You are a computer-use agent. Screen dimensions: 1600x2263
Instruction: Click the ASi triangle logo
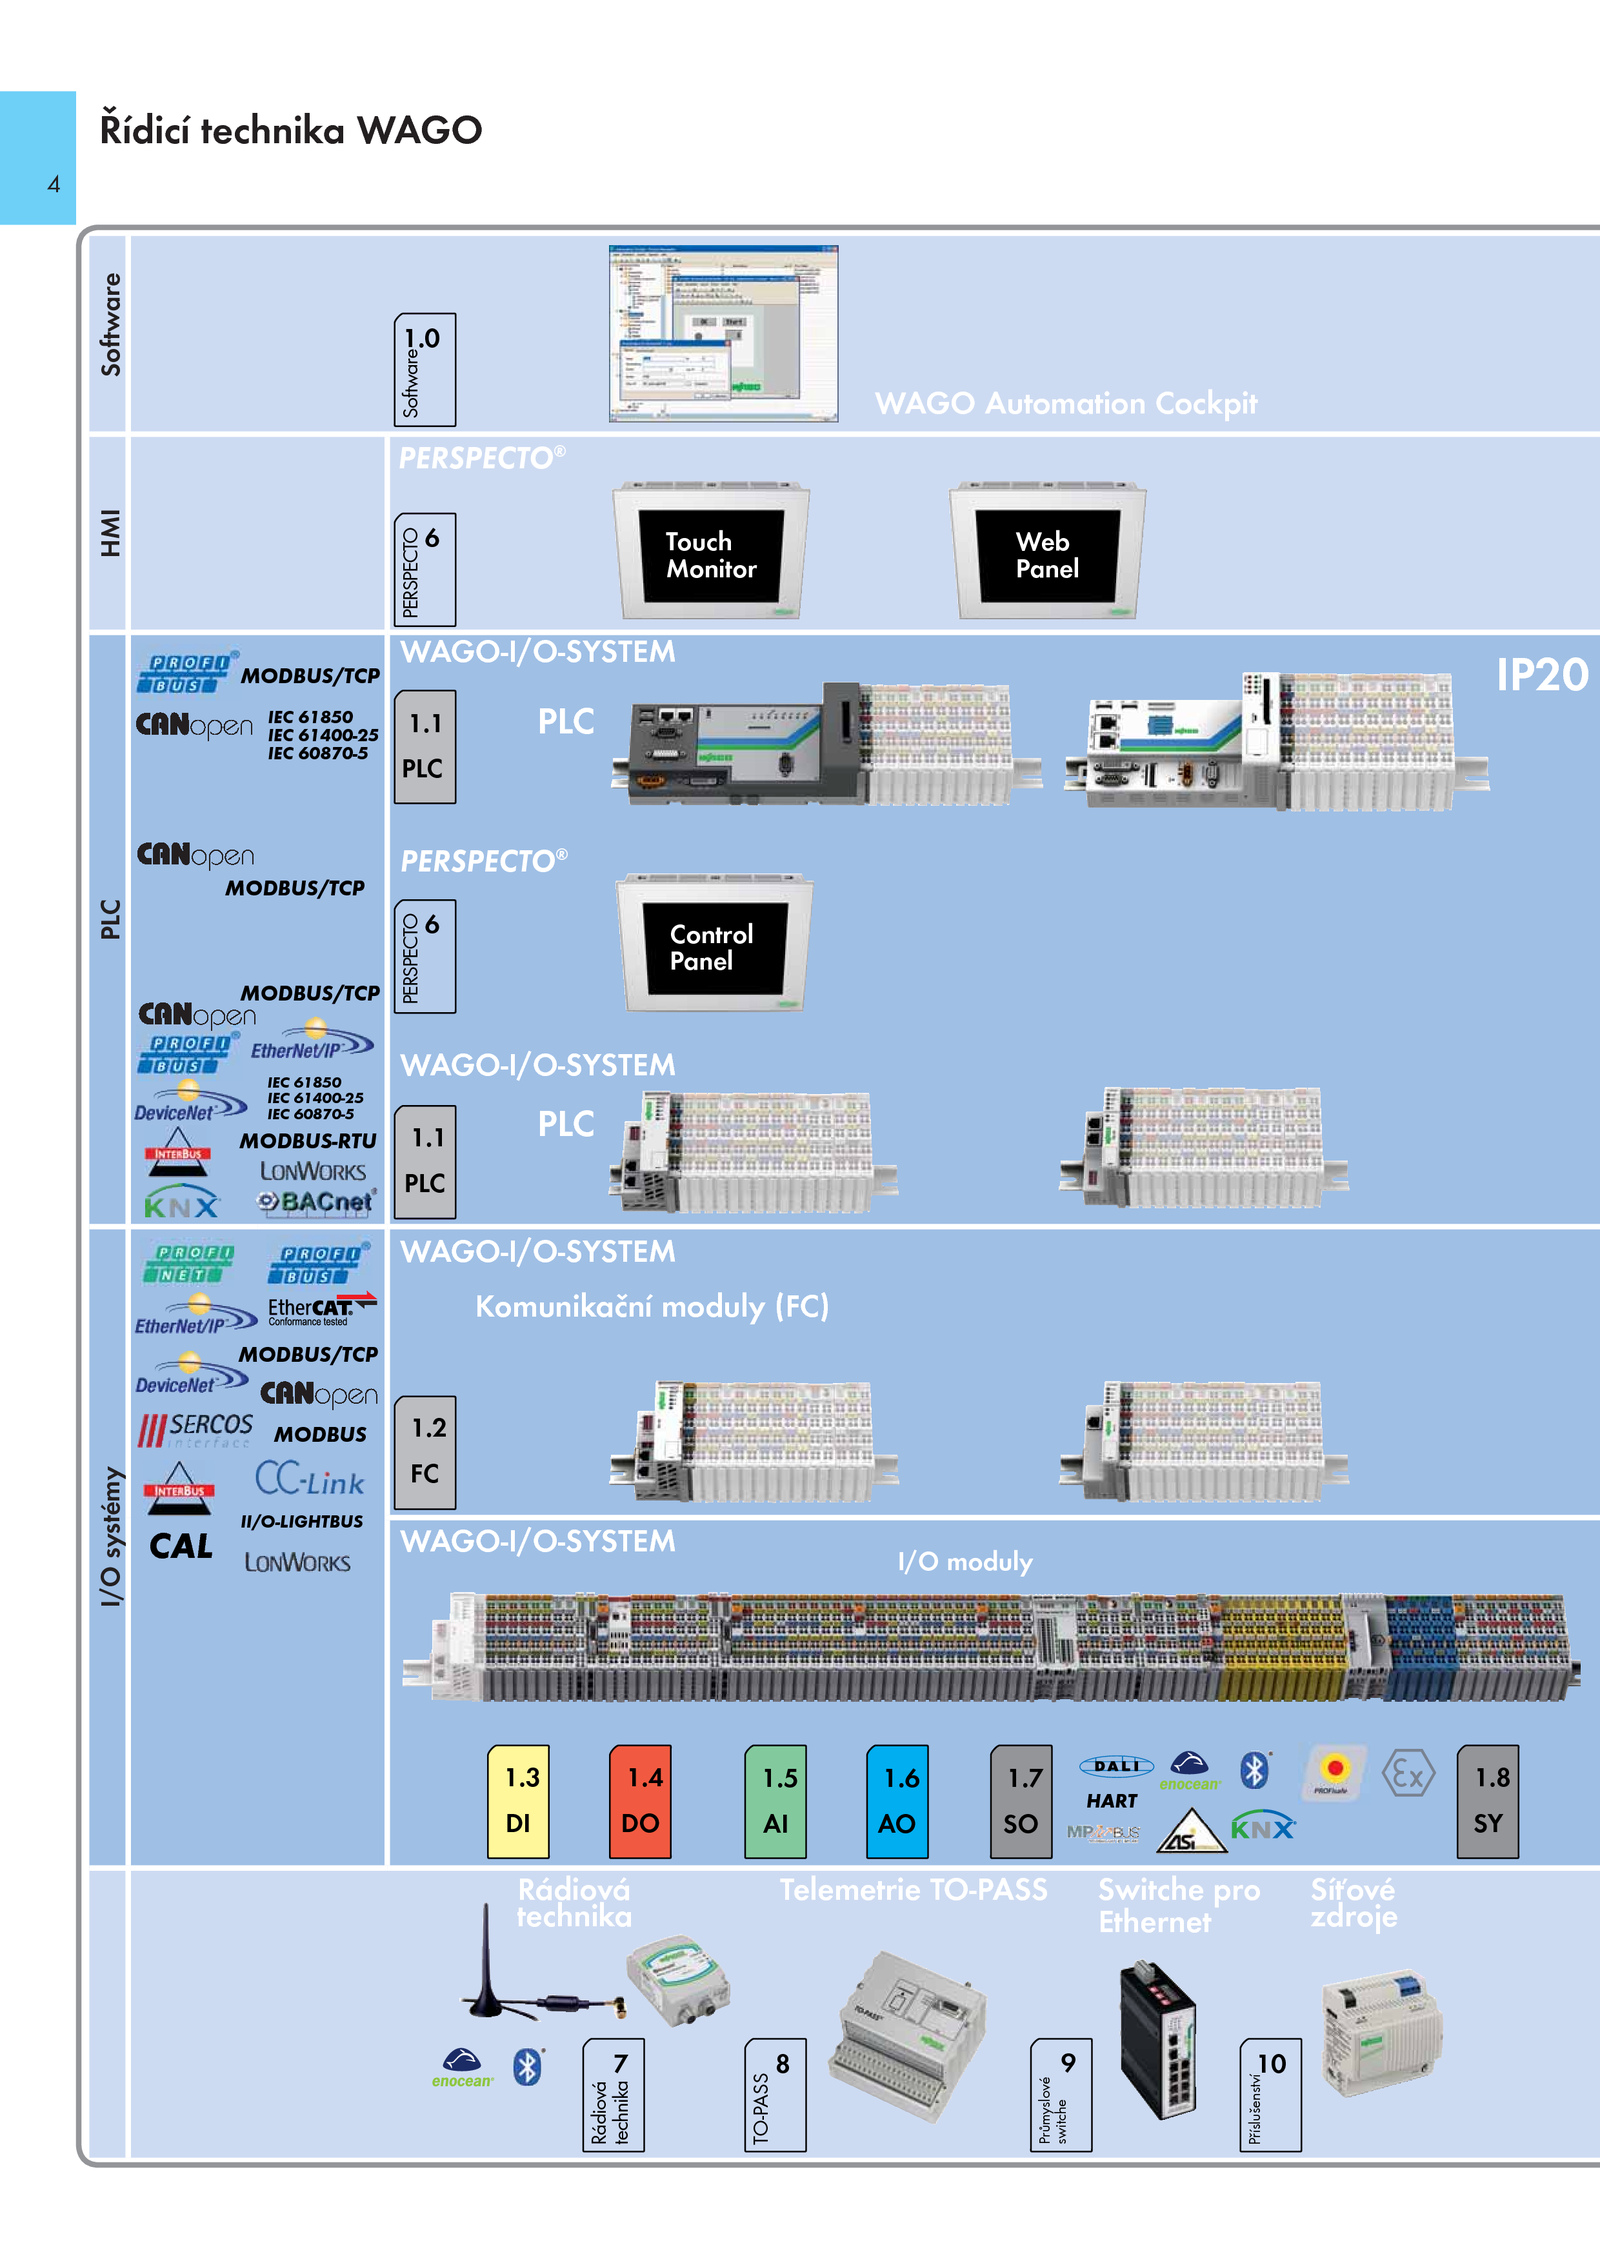pos(1191,1831)
